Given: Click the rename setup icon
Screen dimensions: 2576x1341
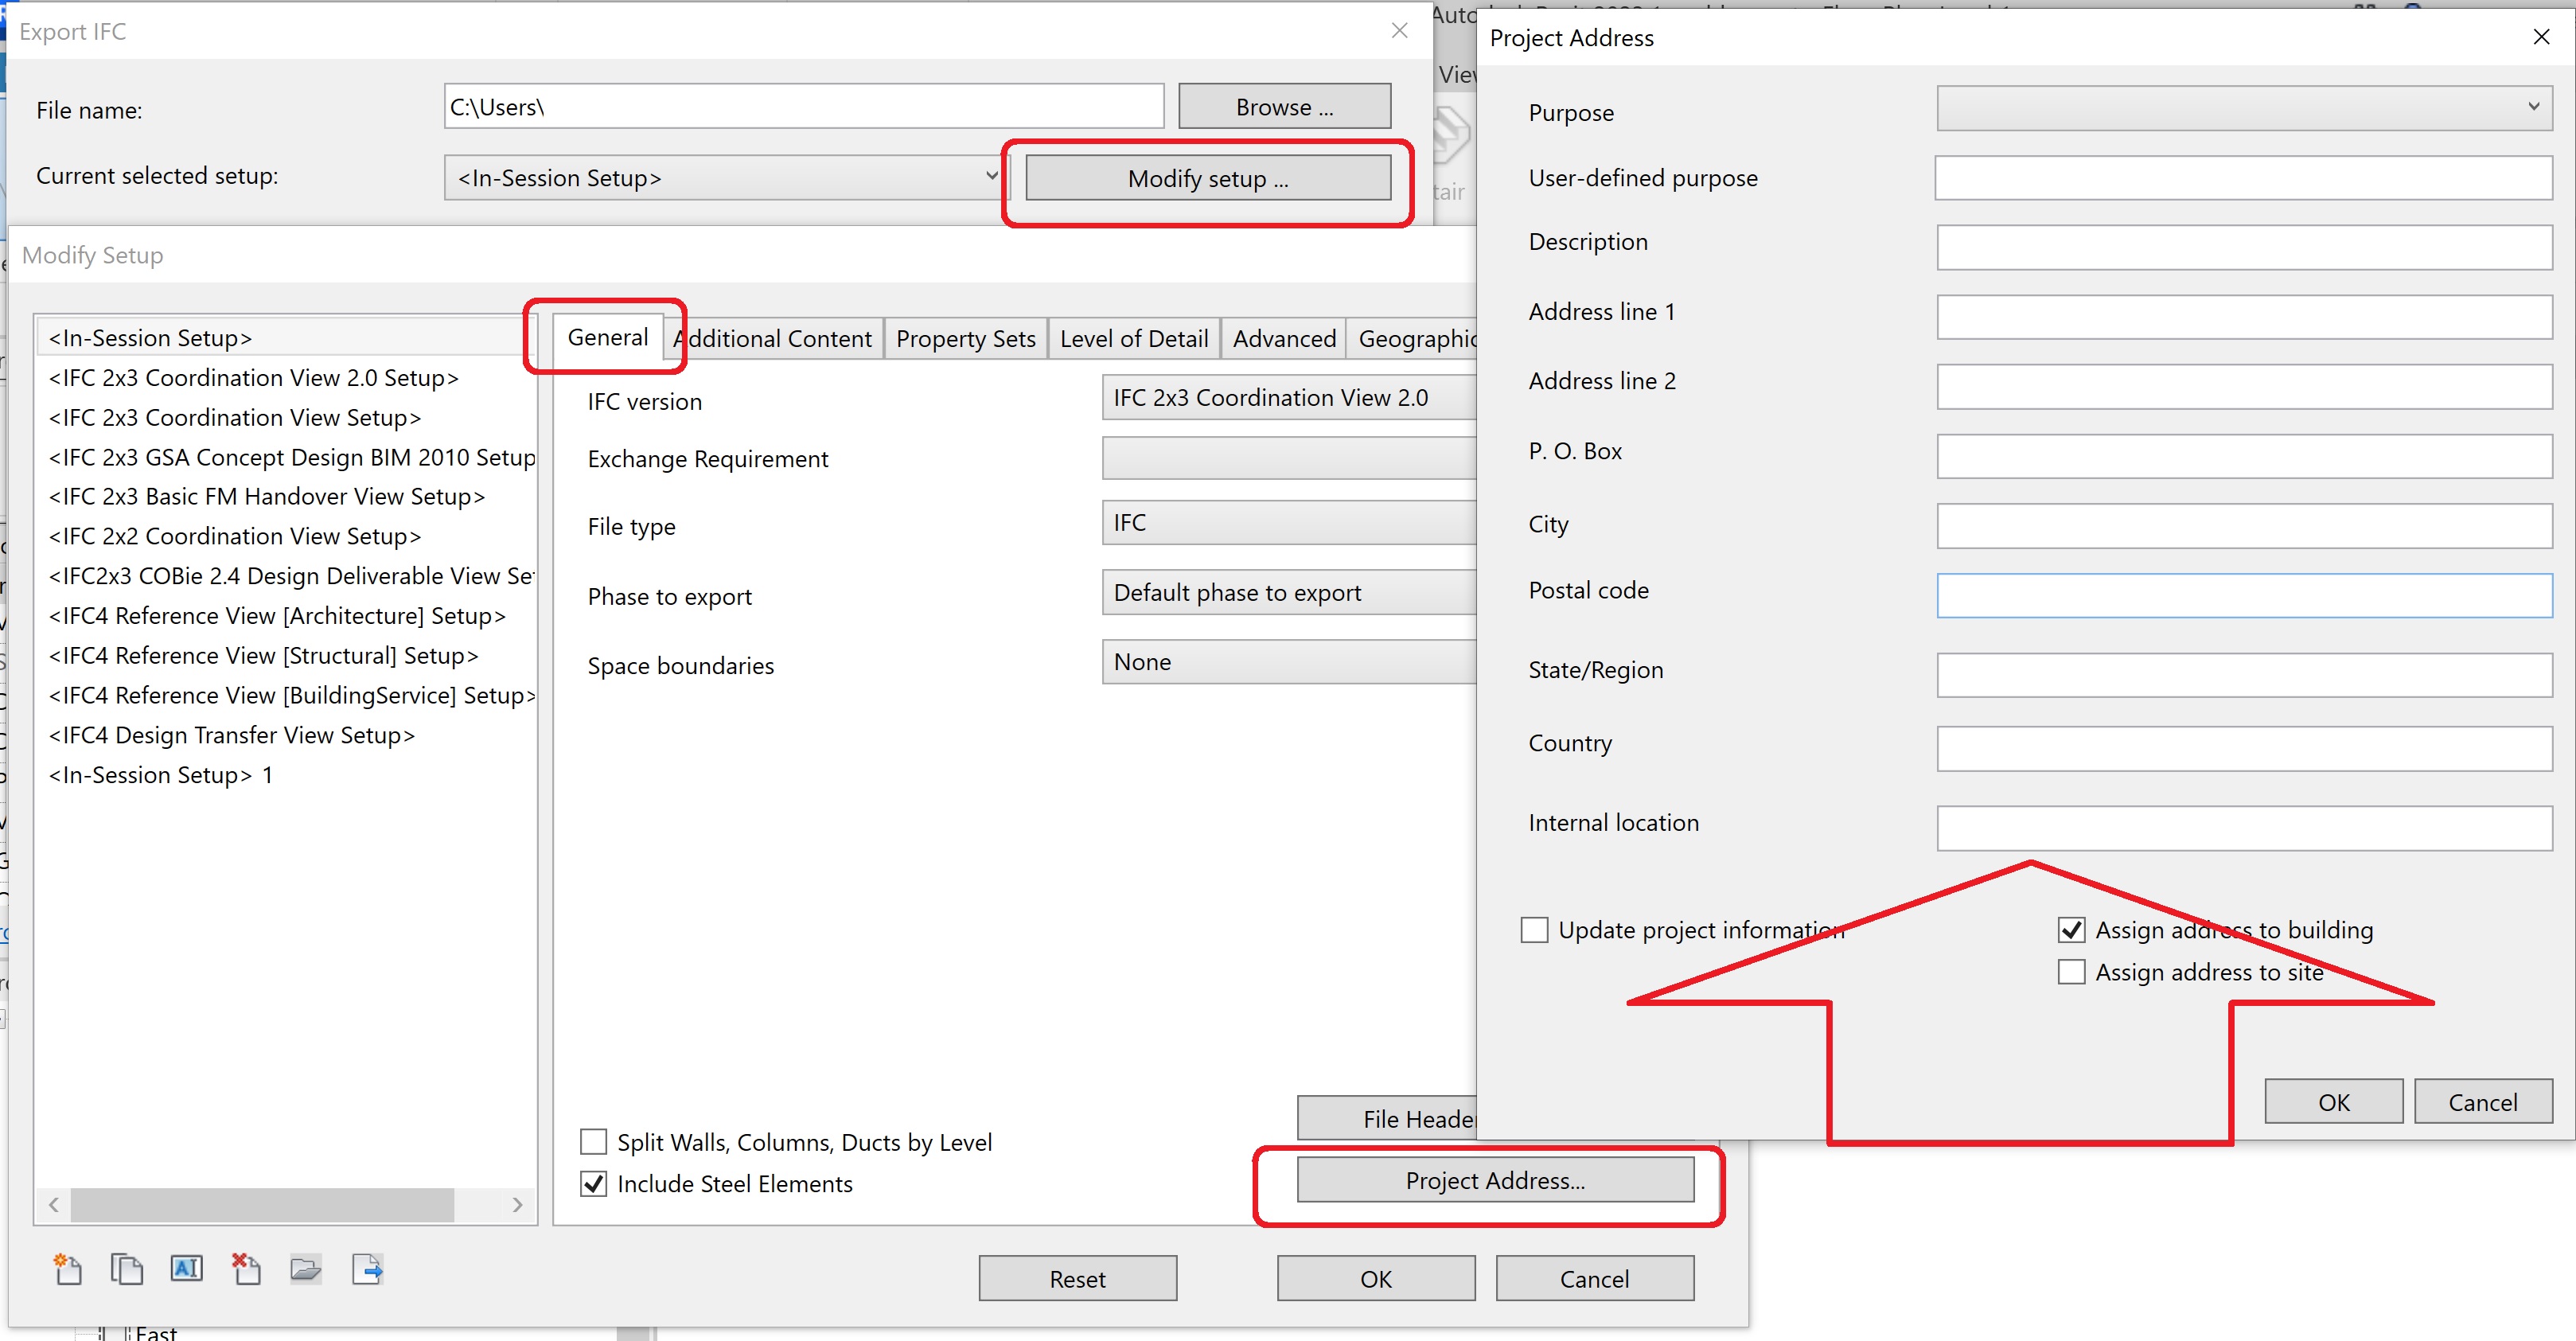Looking at the screenshot, I should coord(187,1269).
